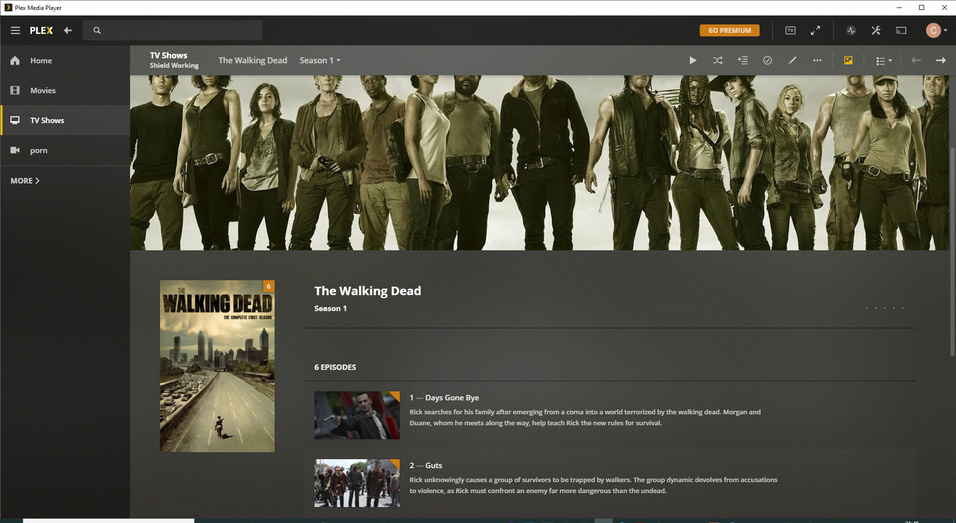Select TV Shows in the sidebar

[x=65, y=120]
